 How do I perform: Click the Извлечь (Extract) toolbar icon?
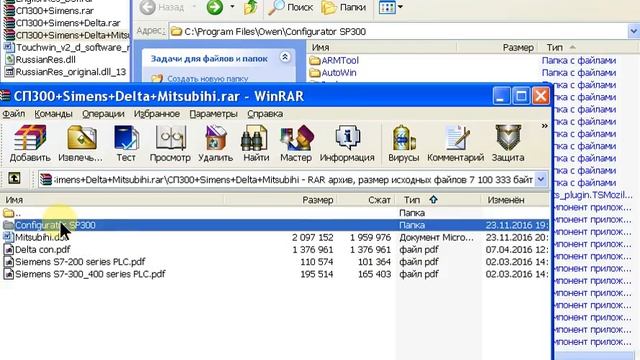pos(81,143)
